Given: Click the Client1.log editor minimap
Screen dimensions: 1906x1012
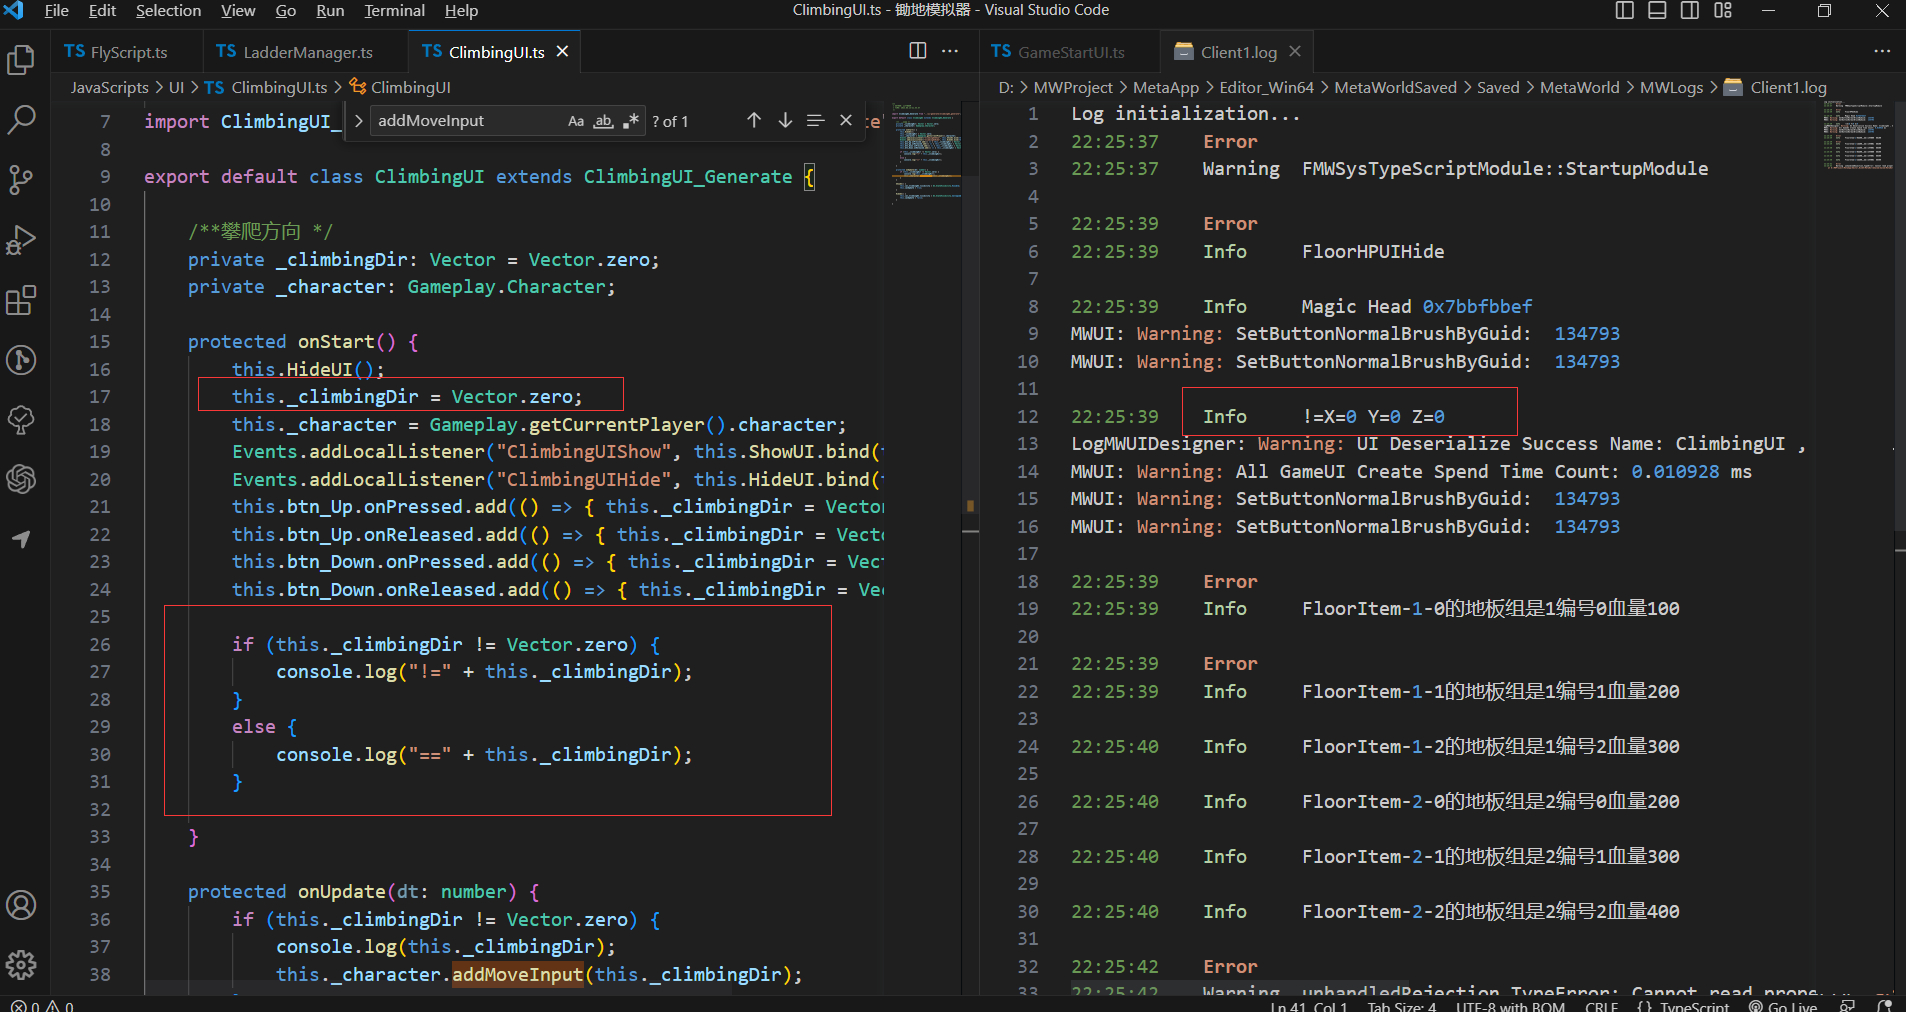Looking at the screenshot, I should pyautogui.click(x=1858, y=135).
